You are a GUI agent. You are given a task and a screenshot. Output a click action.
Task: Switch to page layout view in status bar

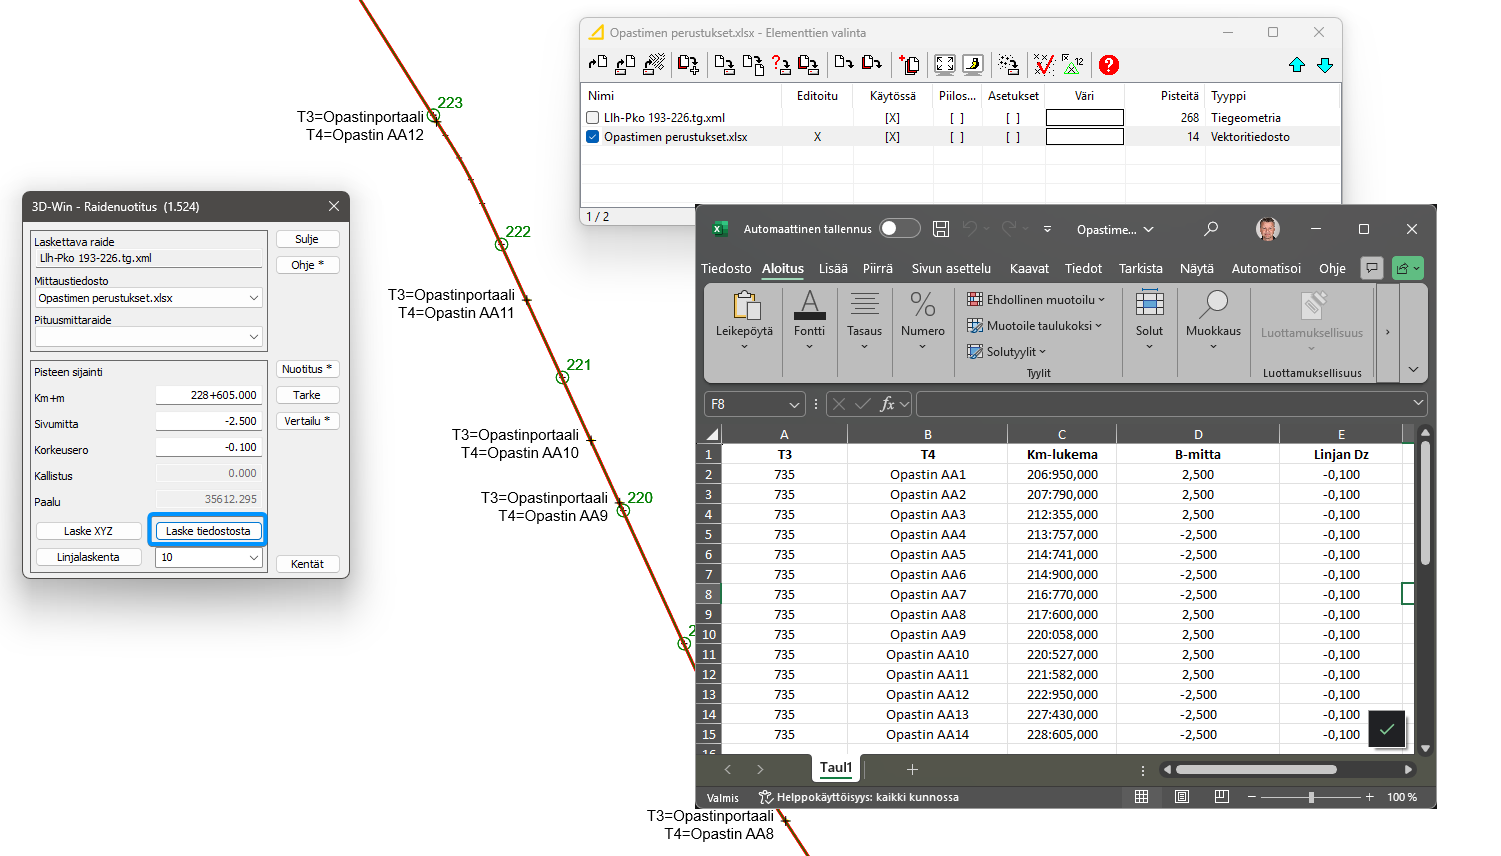[x=1182, y=797]
